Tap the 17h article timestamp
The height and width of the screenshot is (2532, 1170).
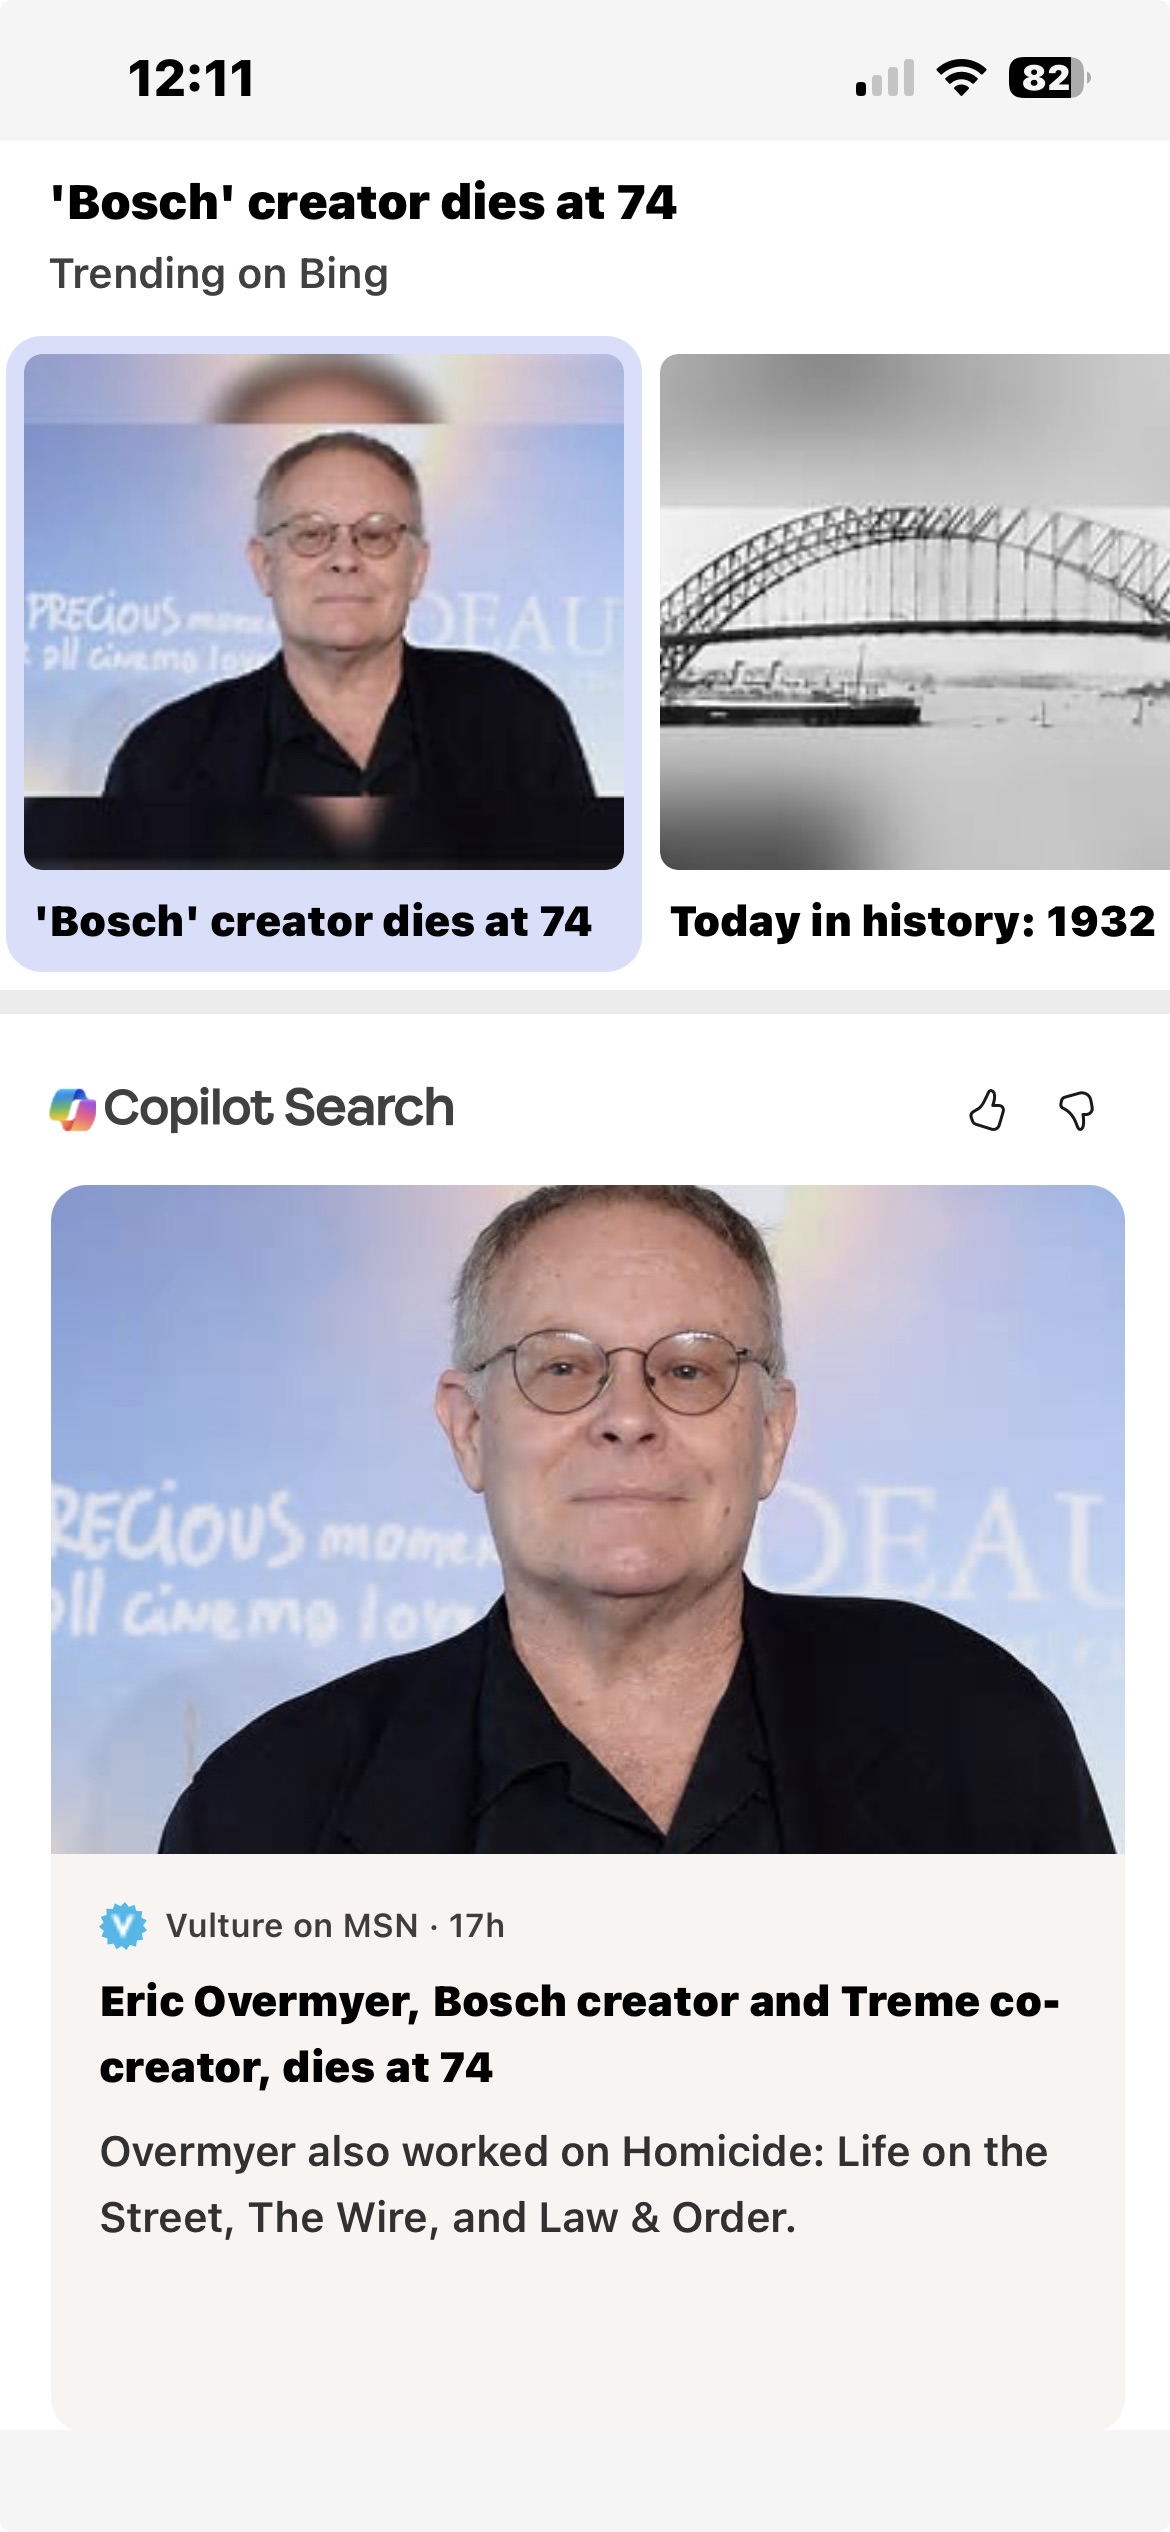click(476, 1925)
